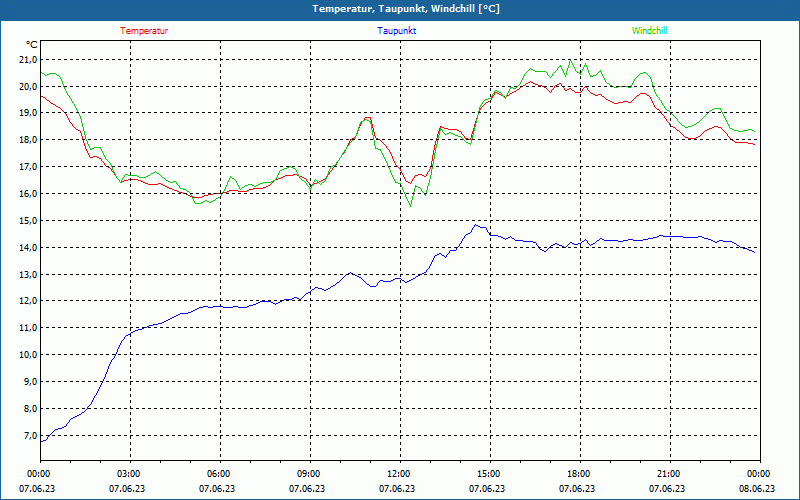This screenshot has width=800, height=500.
Task: Click the 07.06.23 date under 18:00
Action: pyautogui.click(x=577, y=488)
